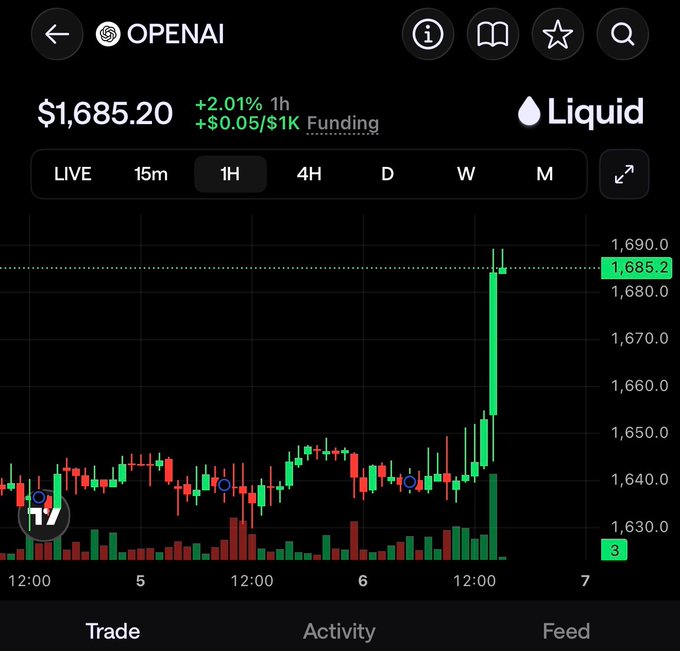The image size is (680, 651).
Task: Tap the OPENAI title text
Action: 176,34
